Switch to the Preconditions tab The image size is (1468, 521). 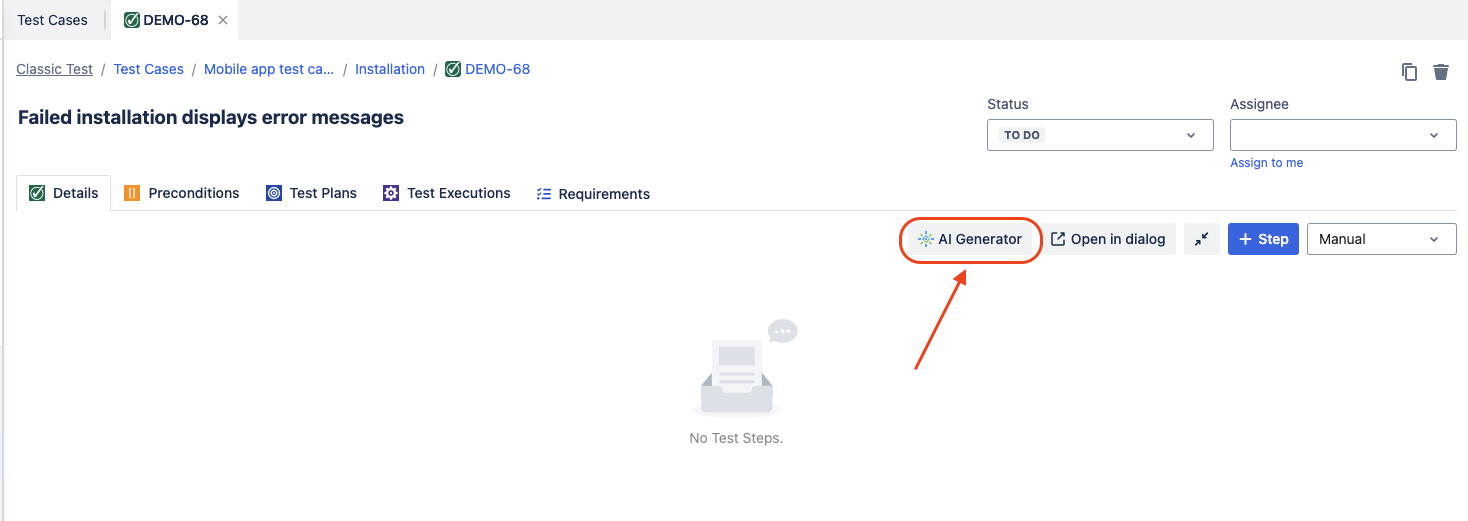(x=182, y=193)
